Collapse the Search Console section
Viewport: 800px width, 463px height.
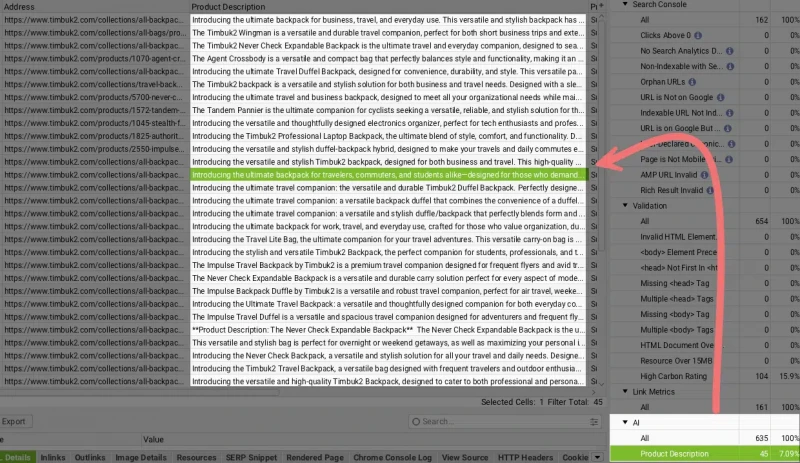pos(625,4)
